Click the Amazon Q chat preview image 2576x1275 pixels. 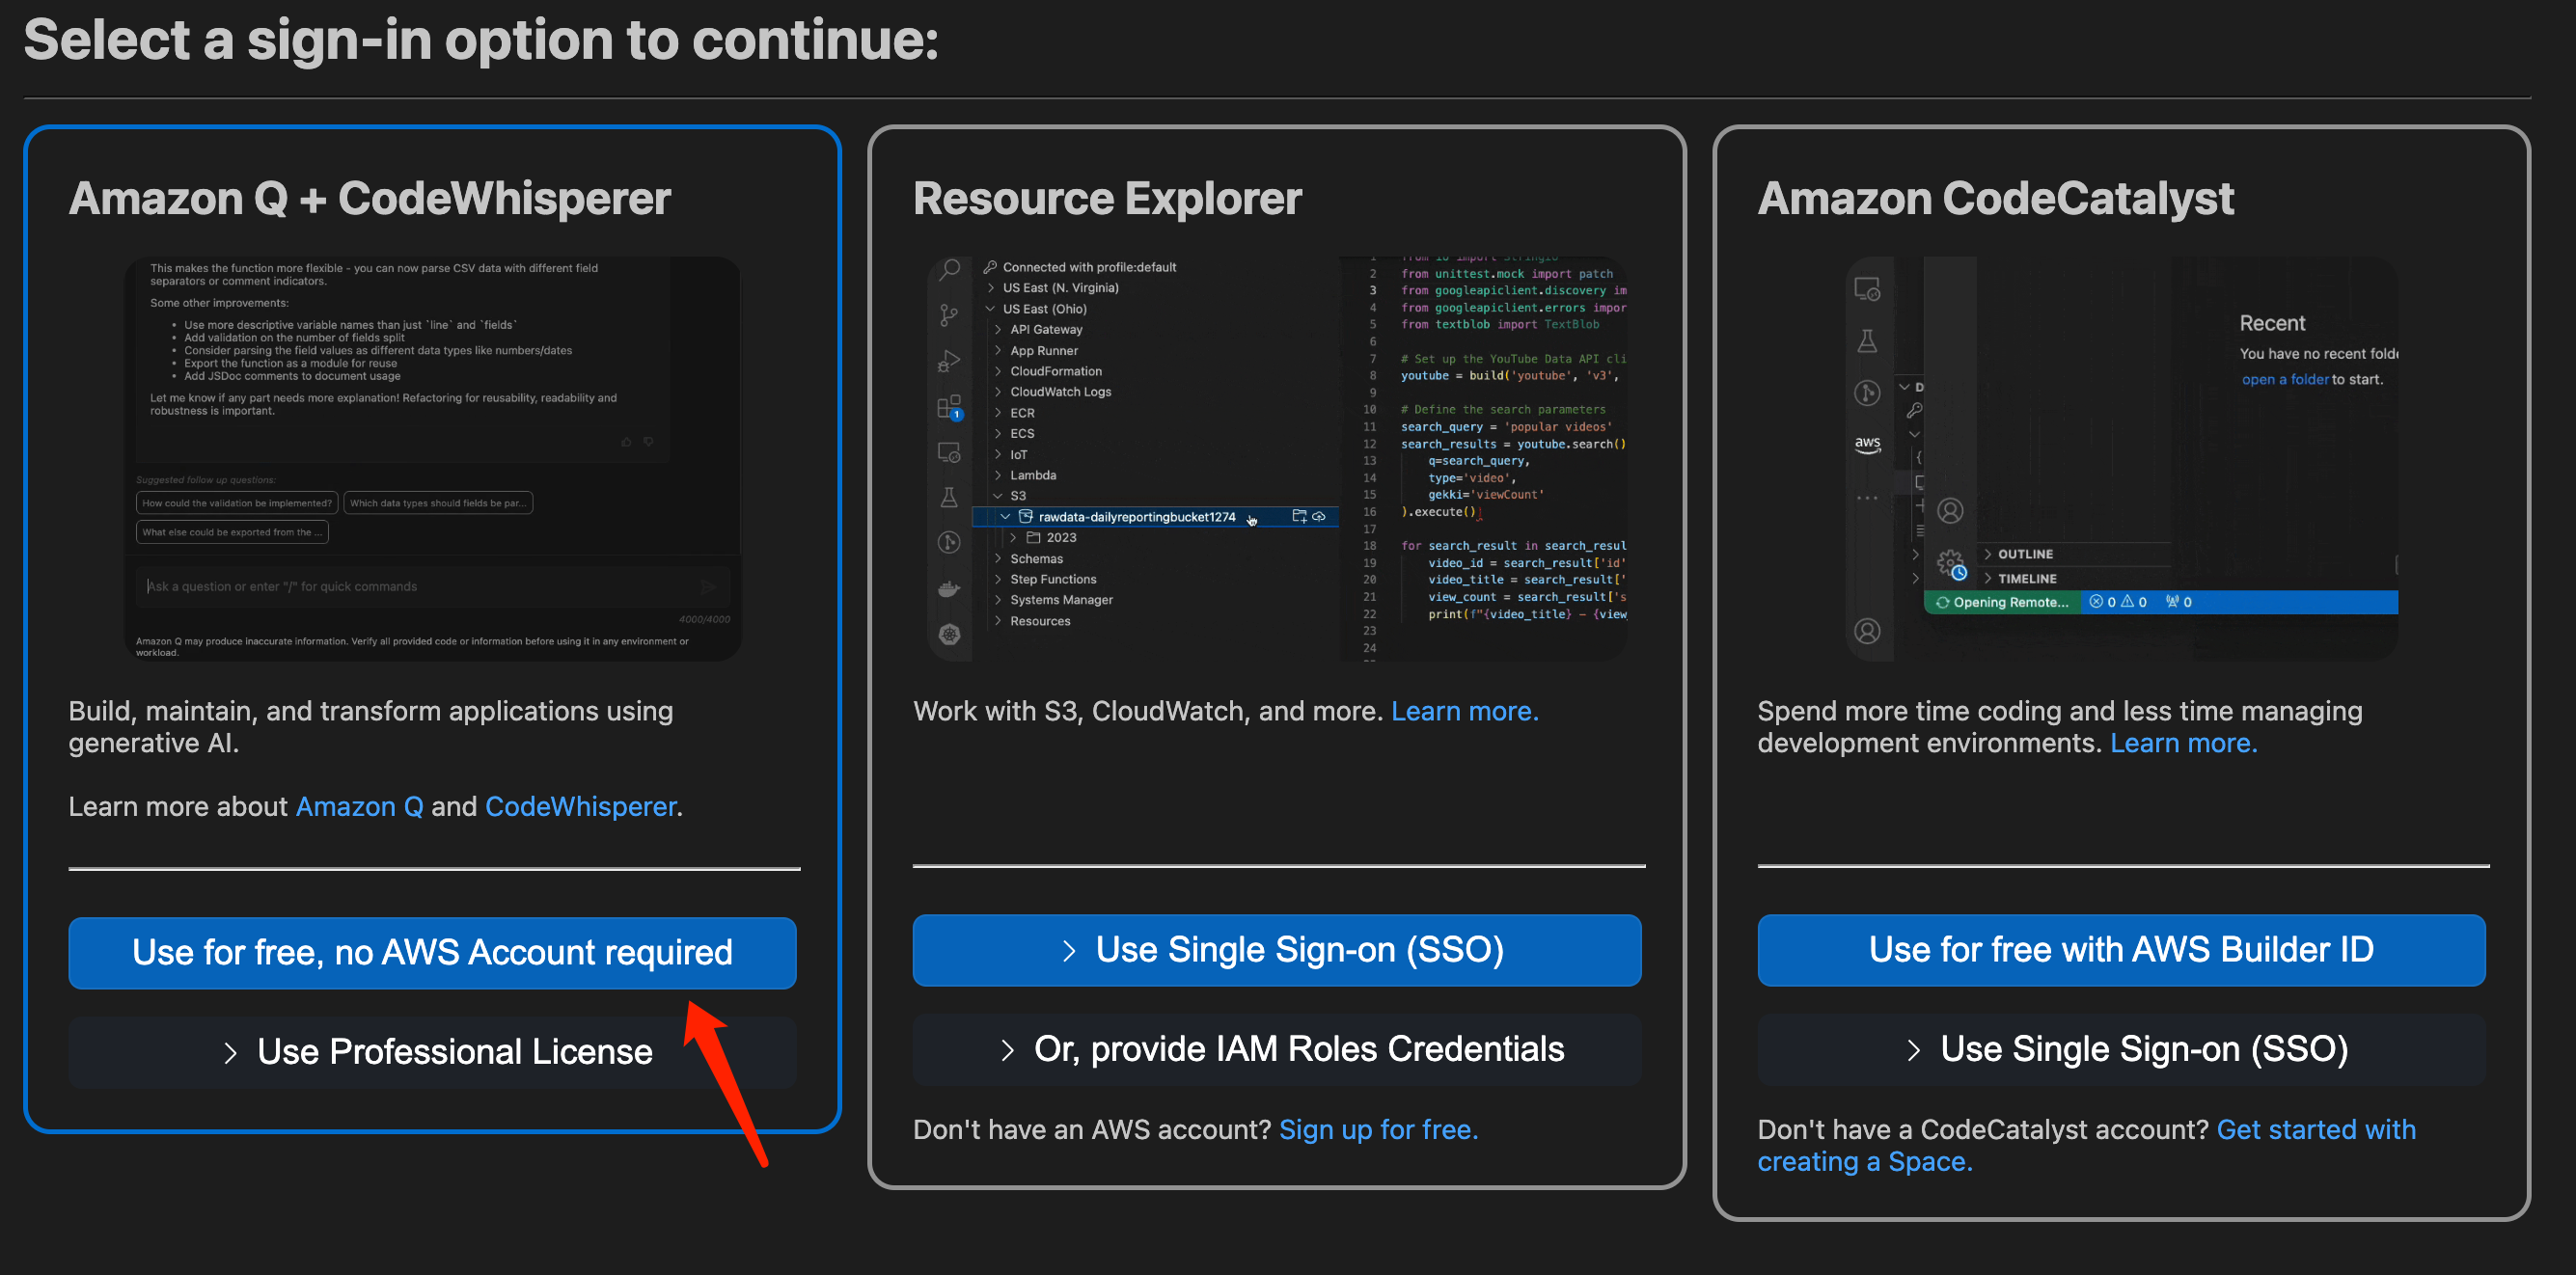[432, 458]
